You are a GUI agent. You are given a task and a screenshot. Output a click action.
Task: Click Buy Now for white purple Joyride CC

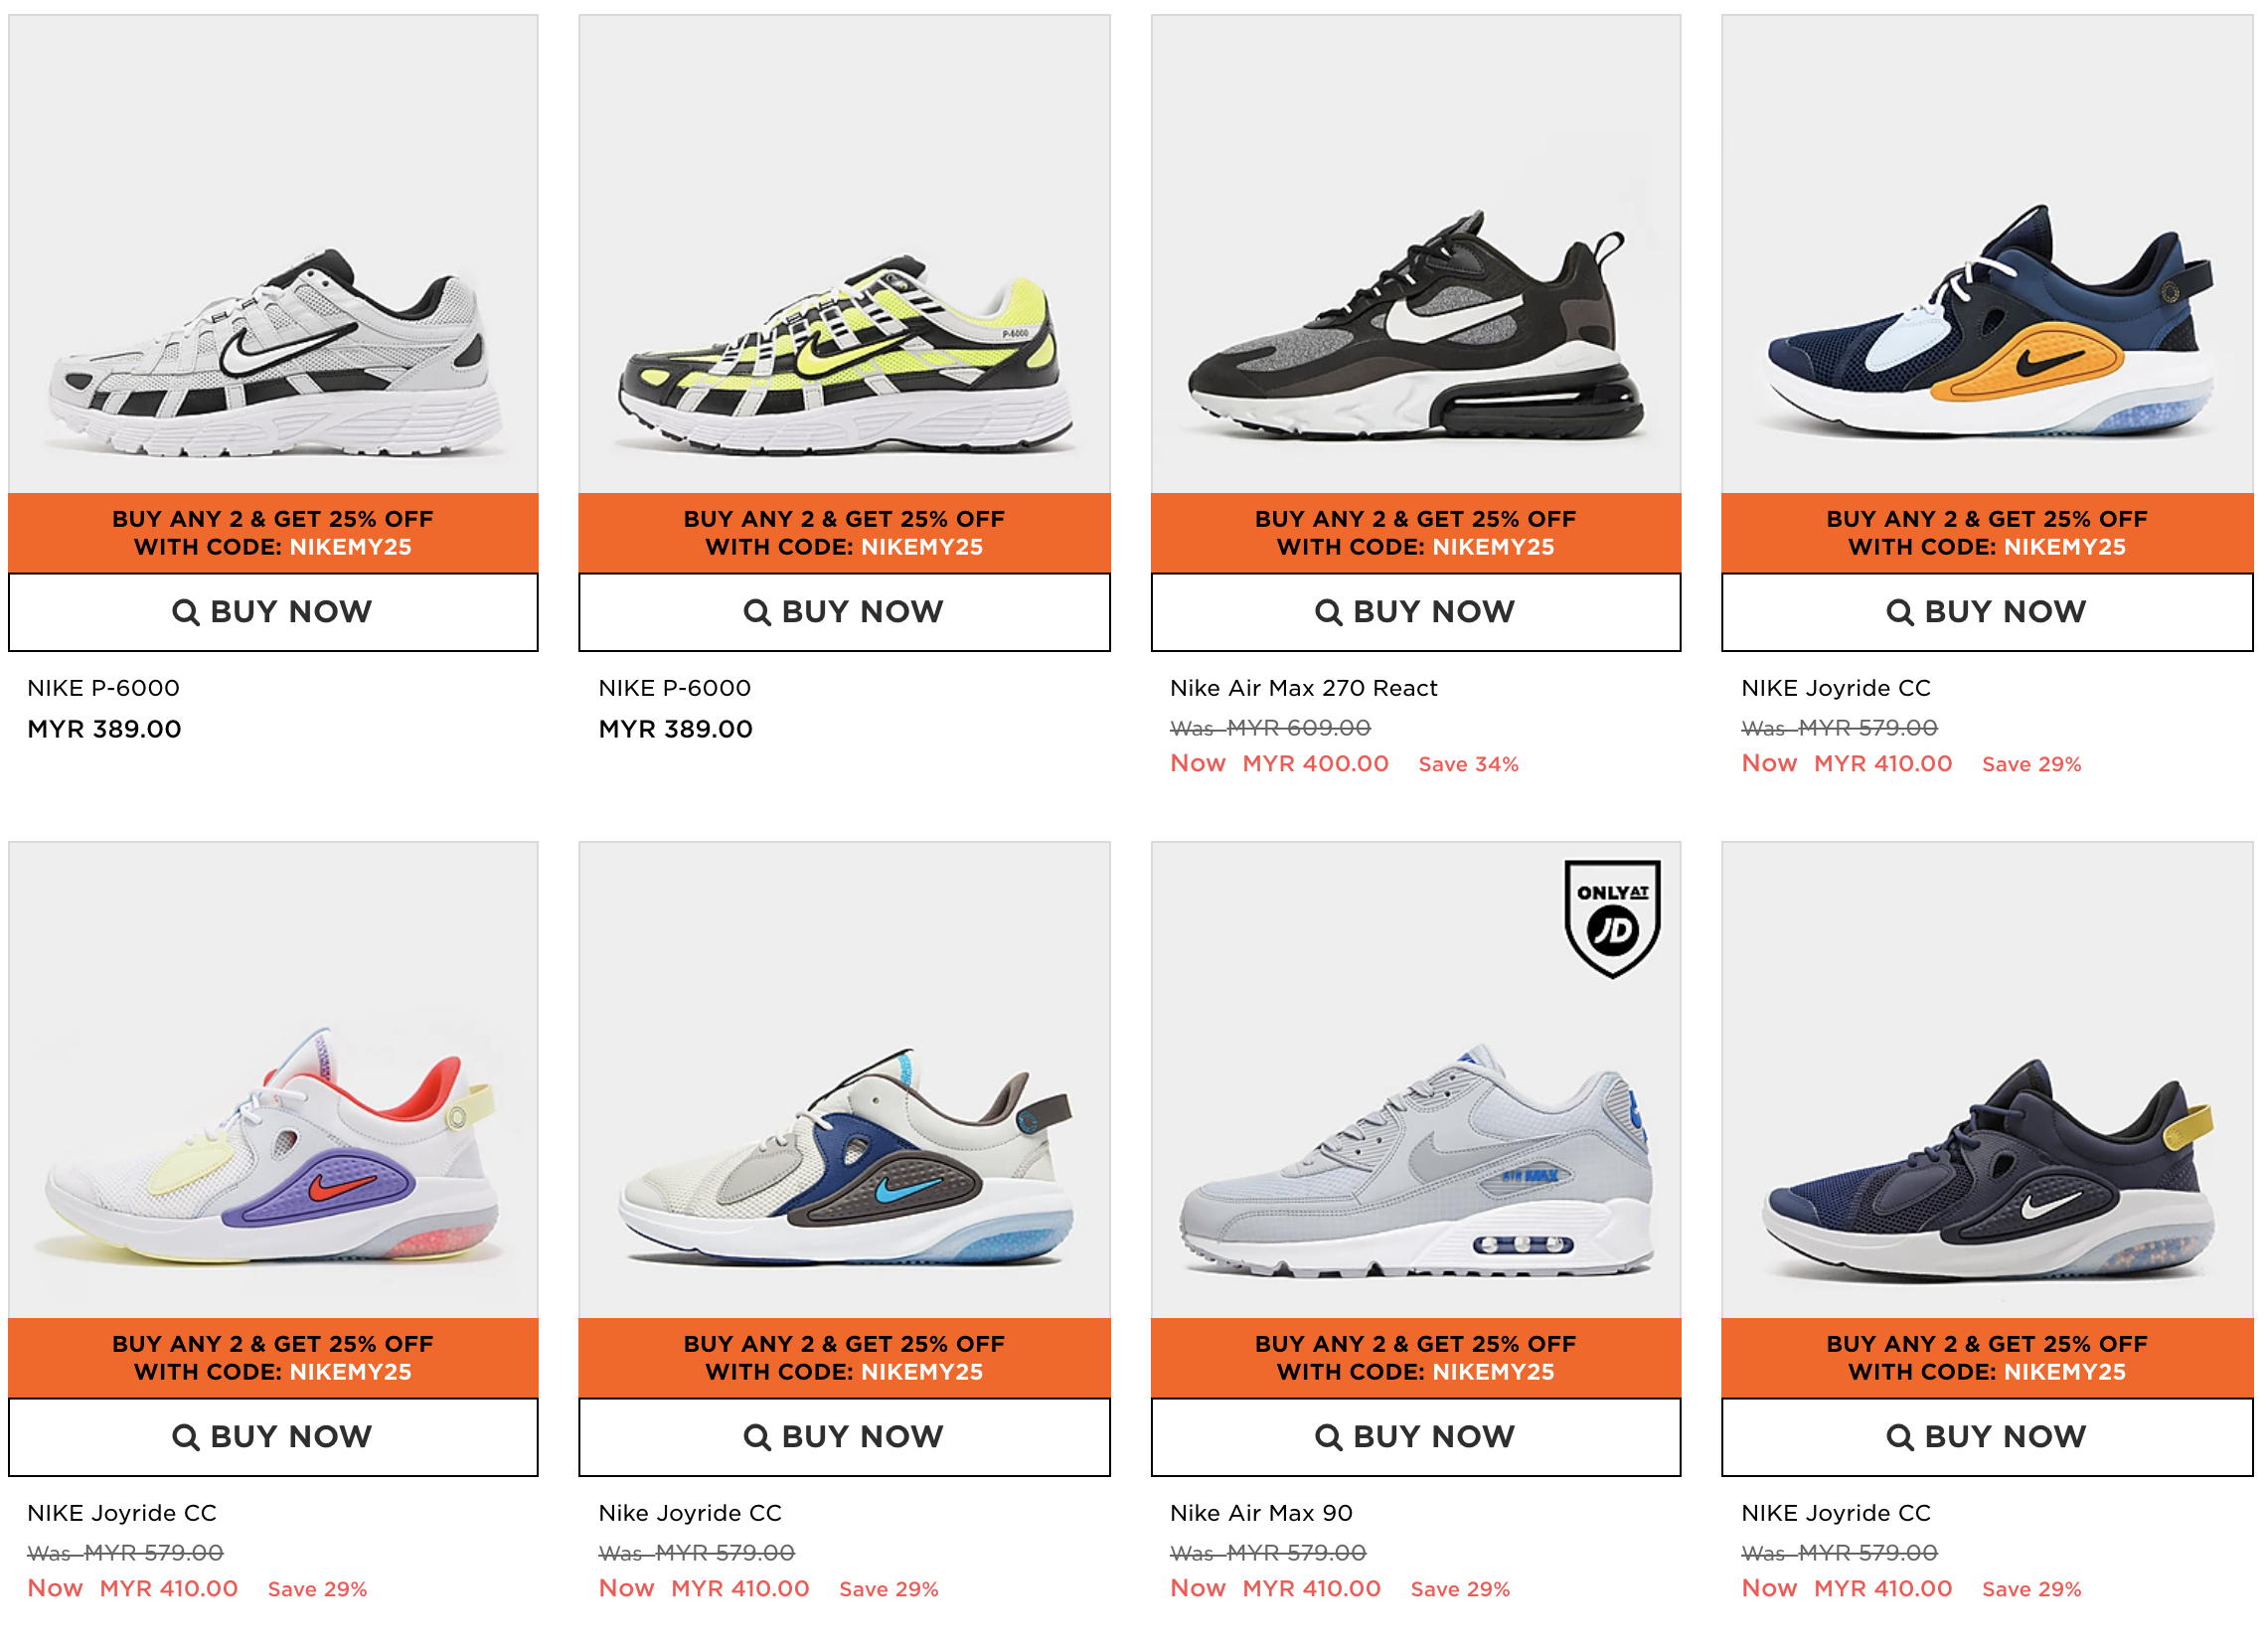click(x=273, y=1437)
